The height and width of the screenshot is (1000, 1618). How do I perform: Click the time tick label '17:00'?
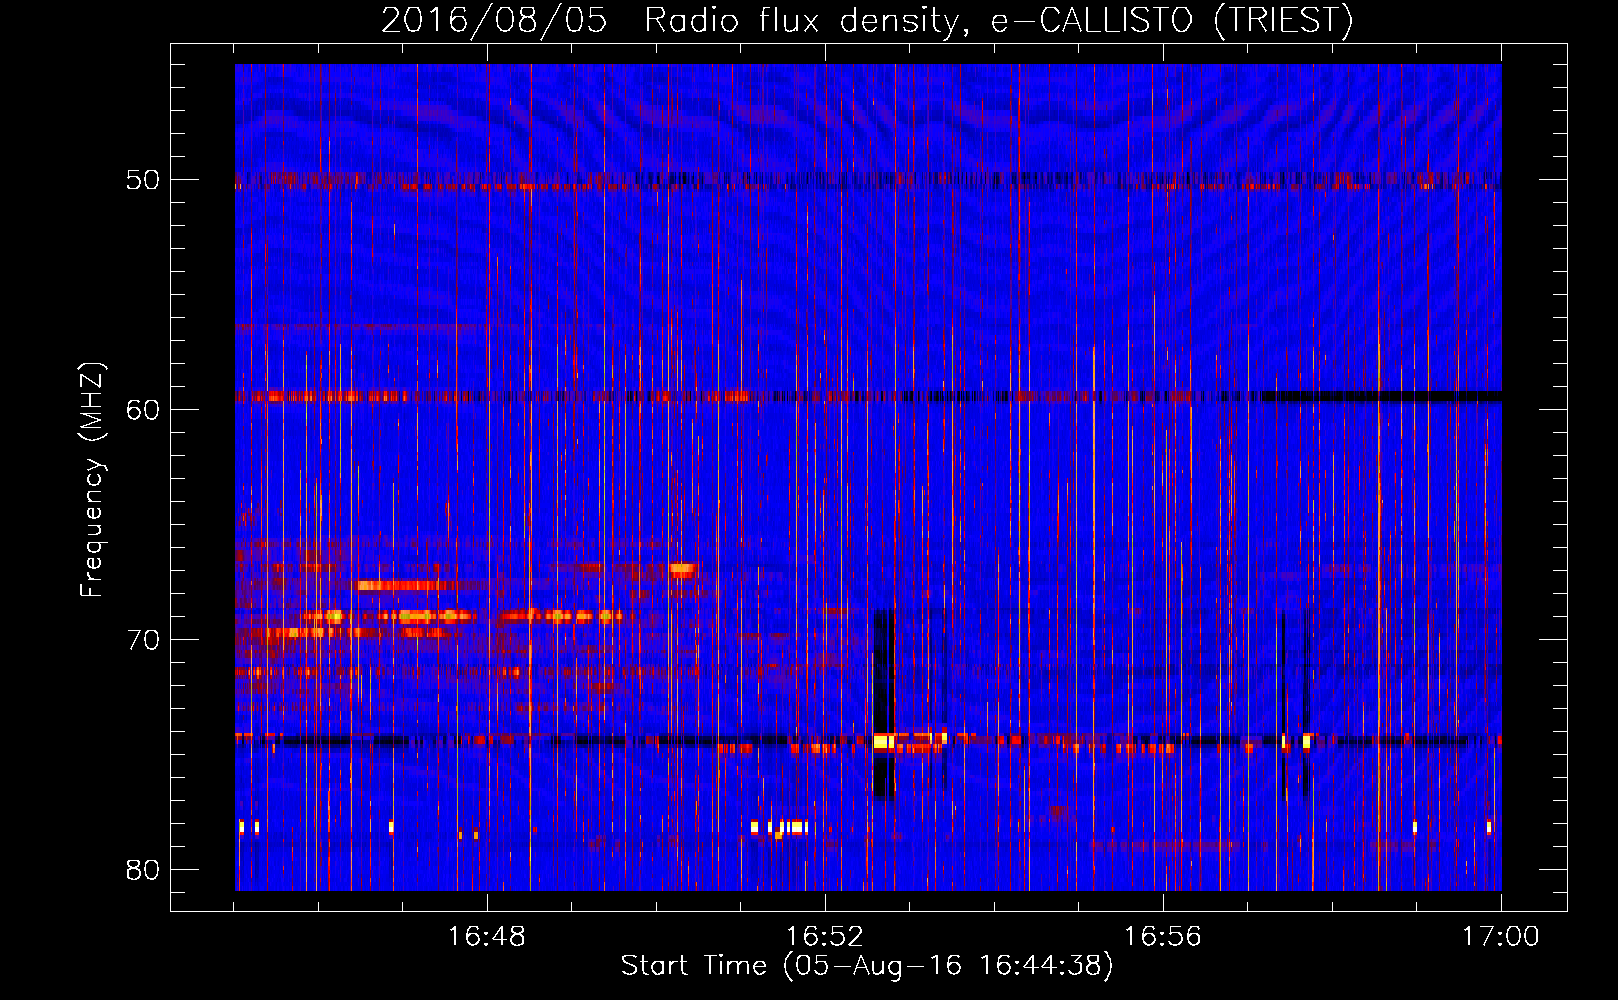pos(1501,937)
